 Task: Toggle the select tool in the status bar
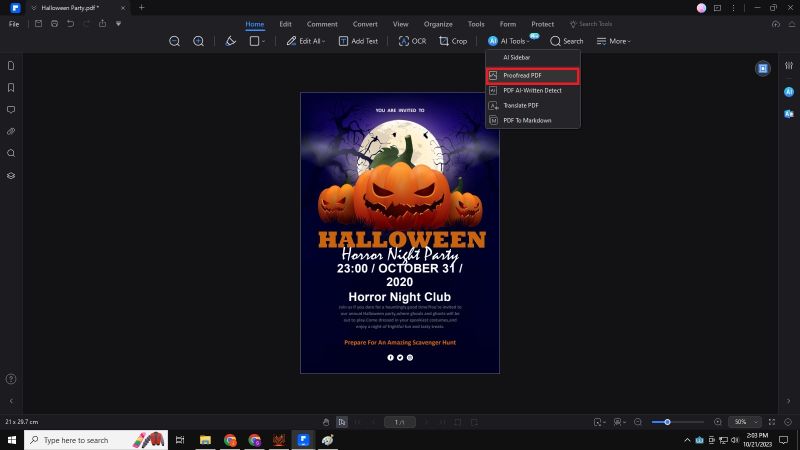(x=342, y=422)
